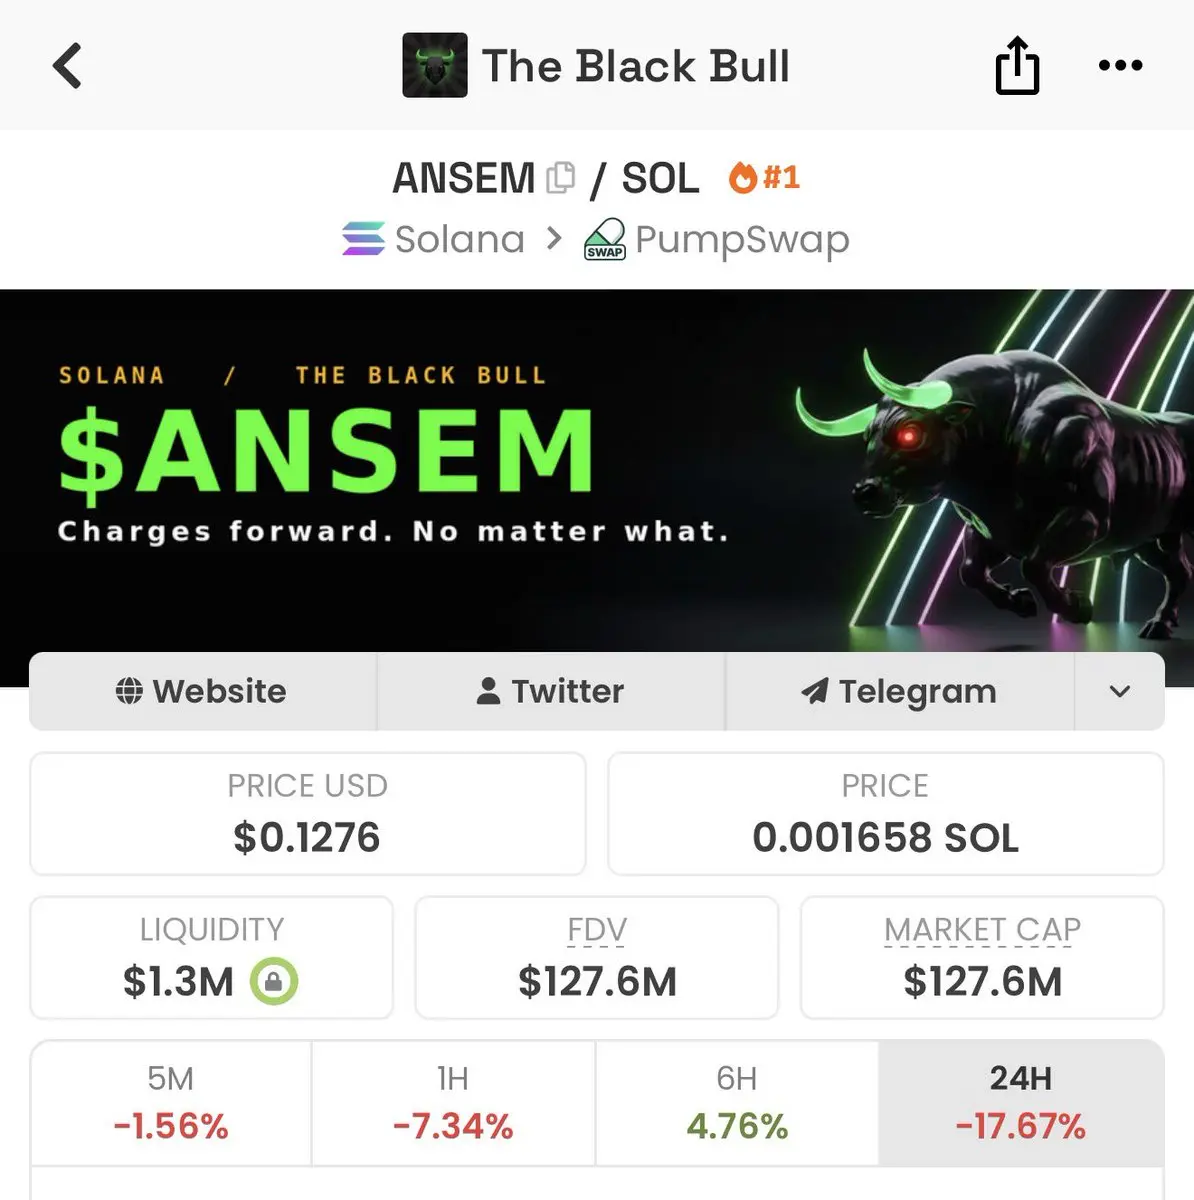This screenshot has width=1194, height=1200.
Task: Tap The Black Bull avatar thumbnail
Action: (x=434, y=65)
